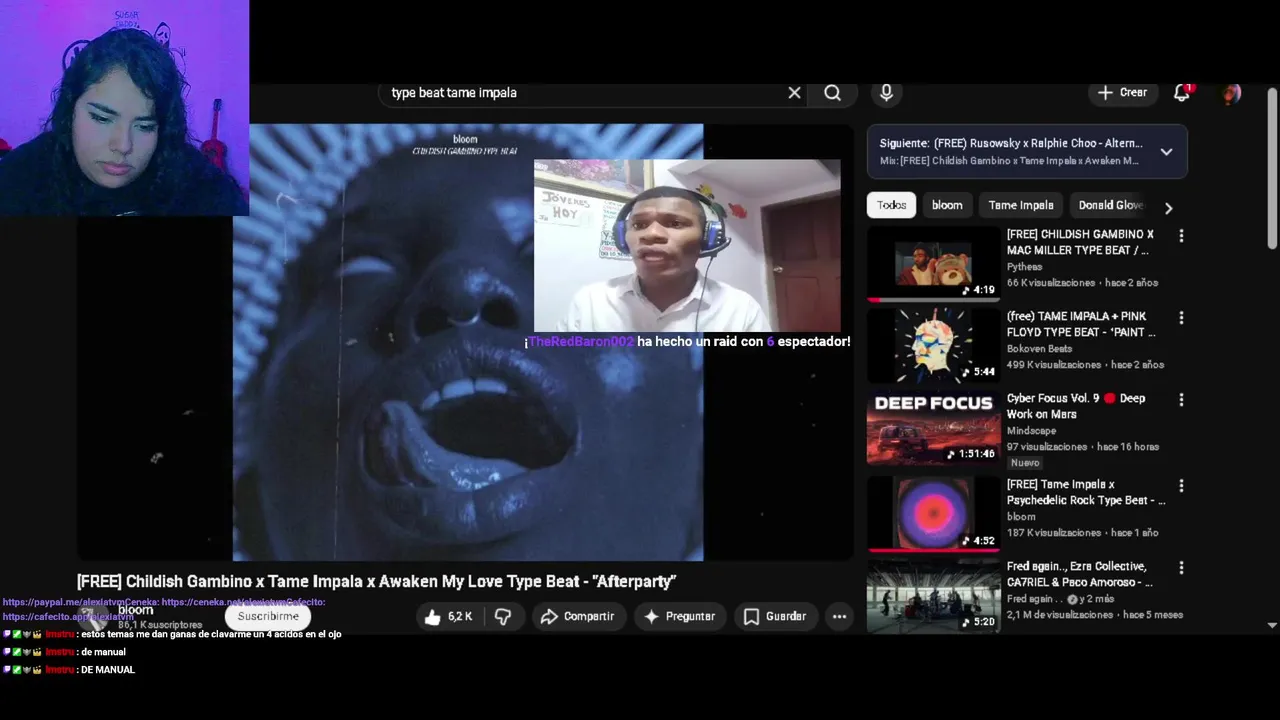Open options for Tame Impala + Pink Floyd video

point(1181,318)
